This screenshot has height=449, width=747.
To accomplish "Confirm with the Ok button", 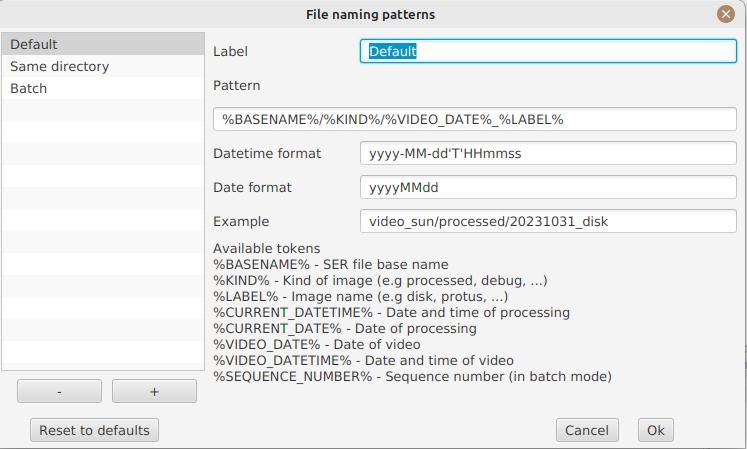I will coord(655,430).
